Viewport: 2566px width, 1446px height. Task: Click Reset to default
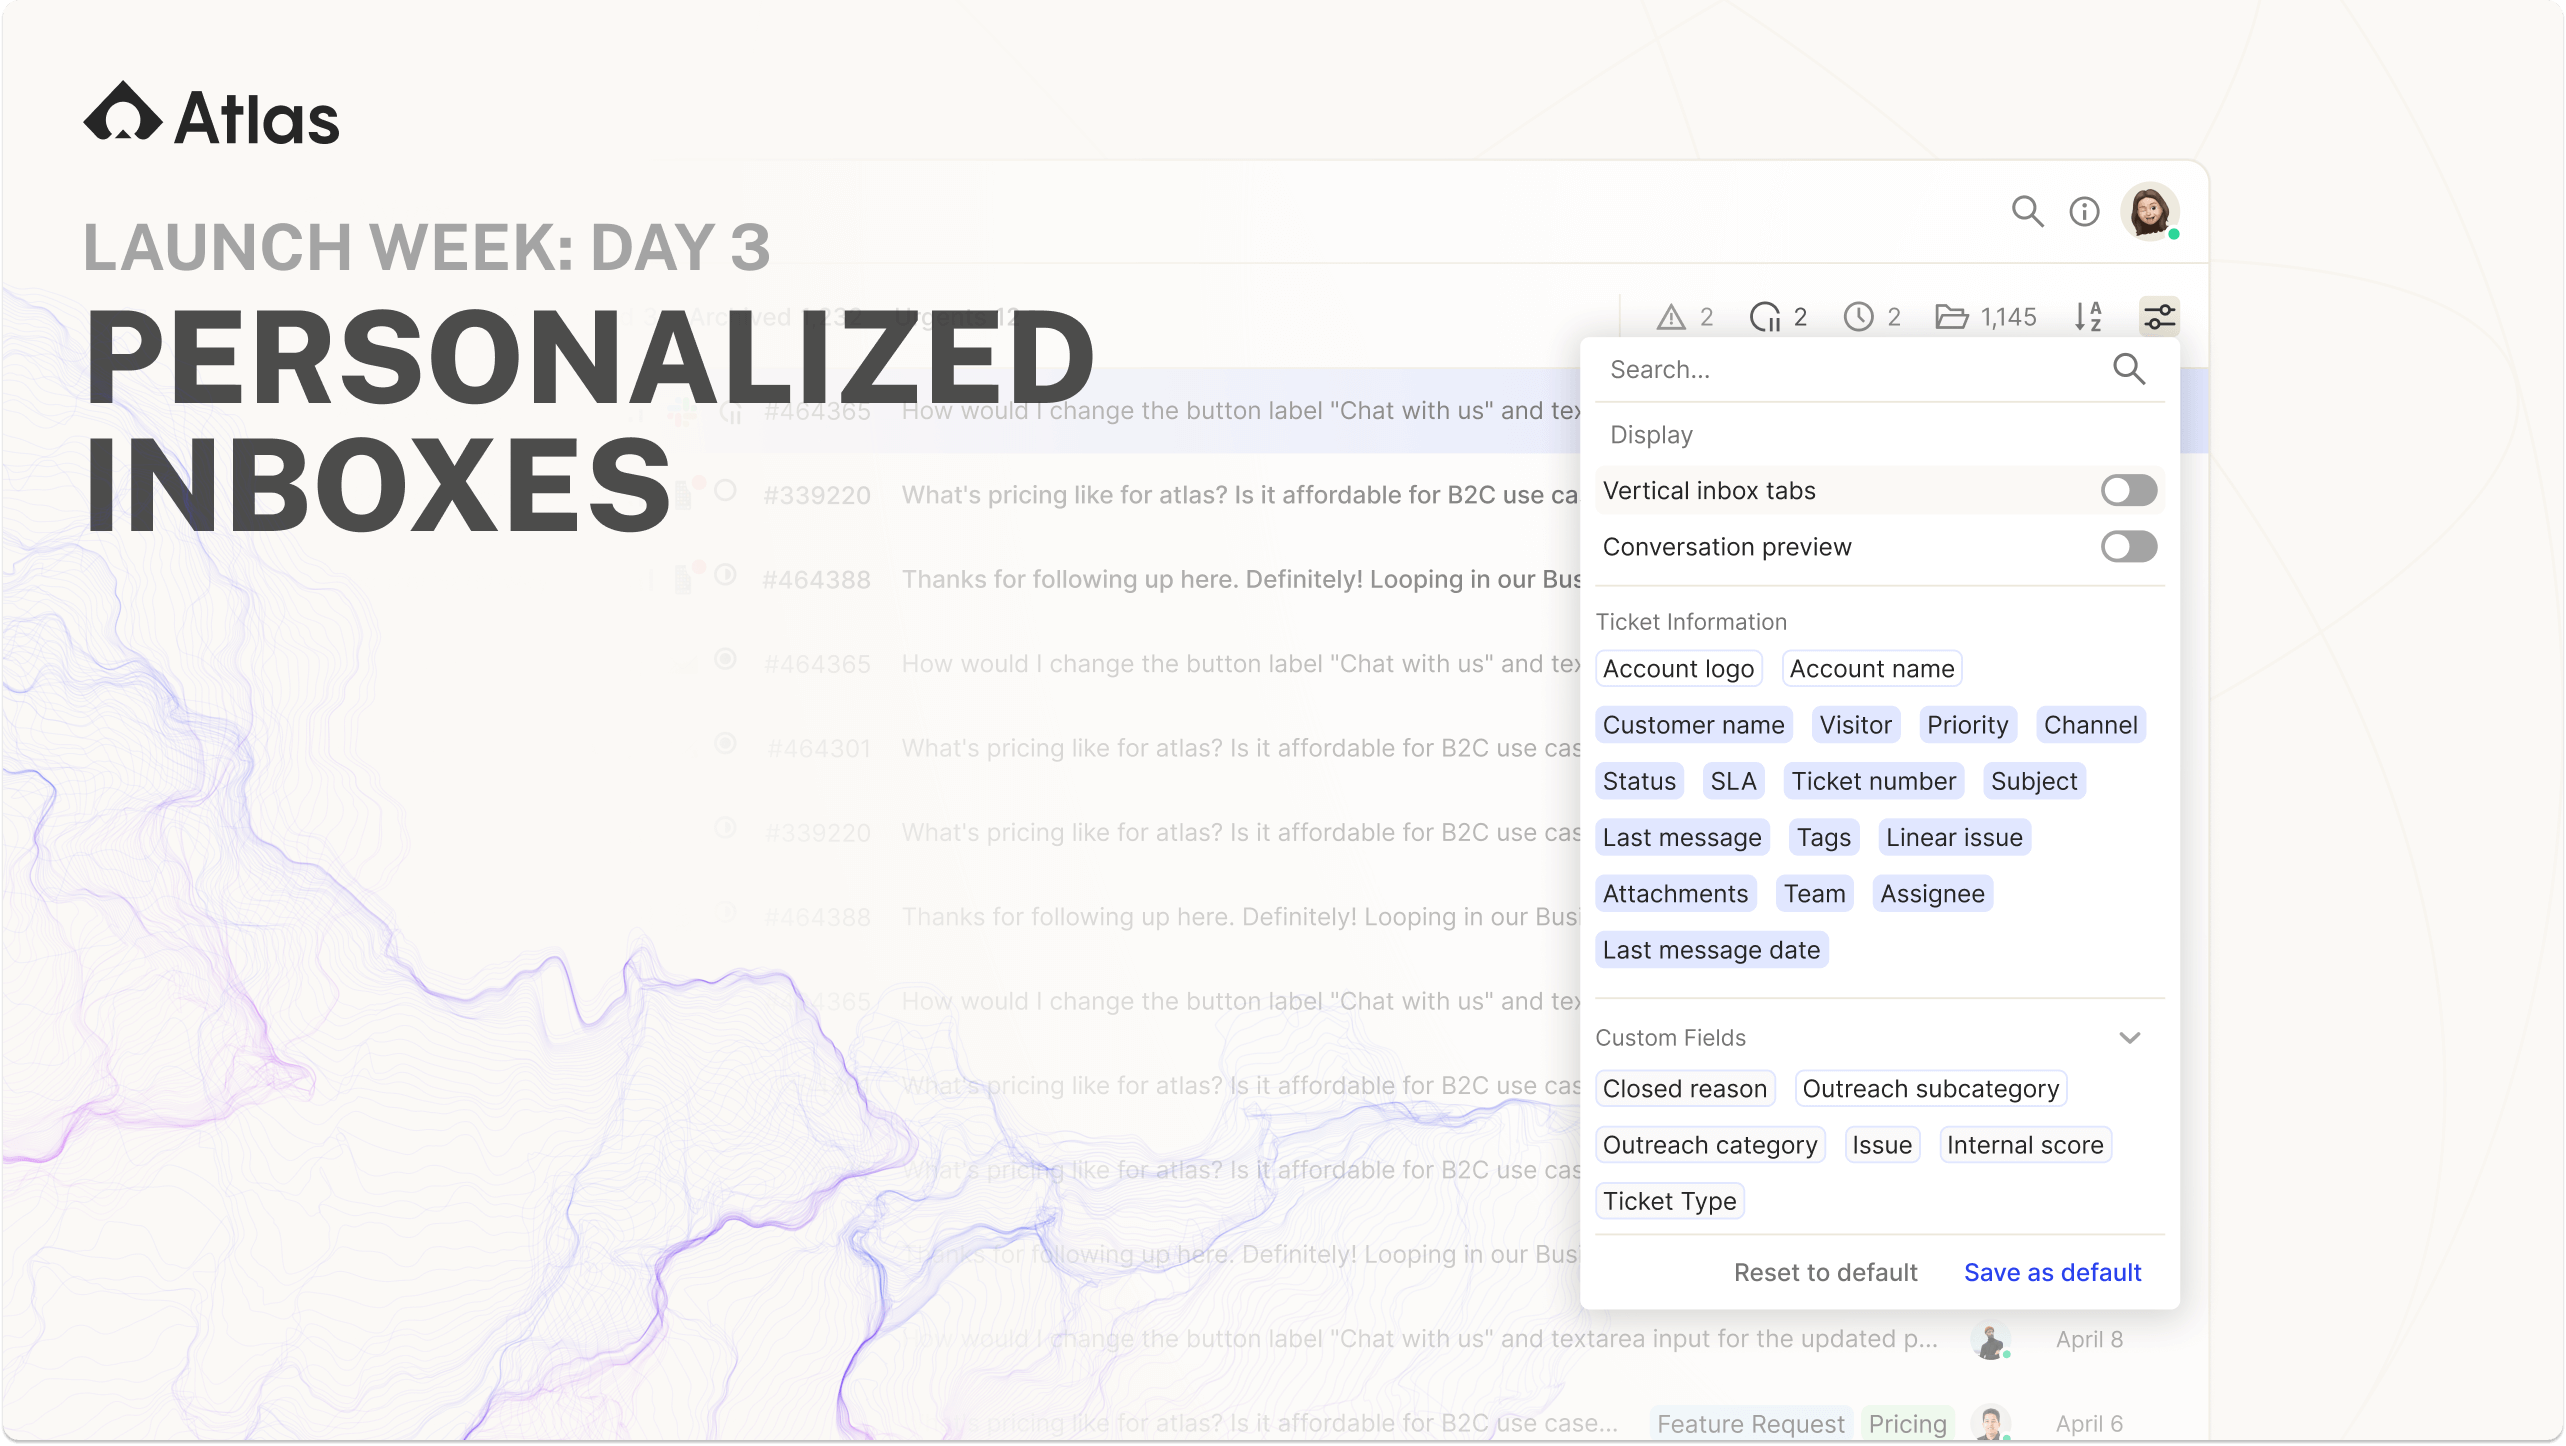pos(1825,1273)
